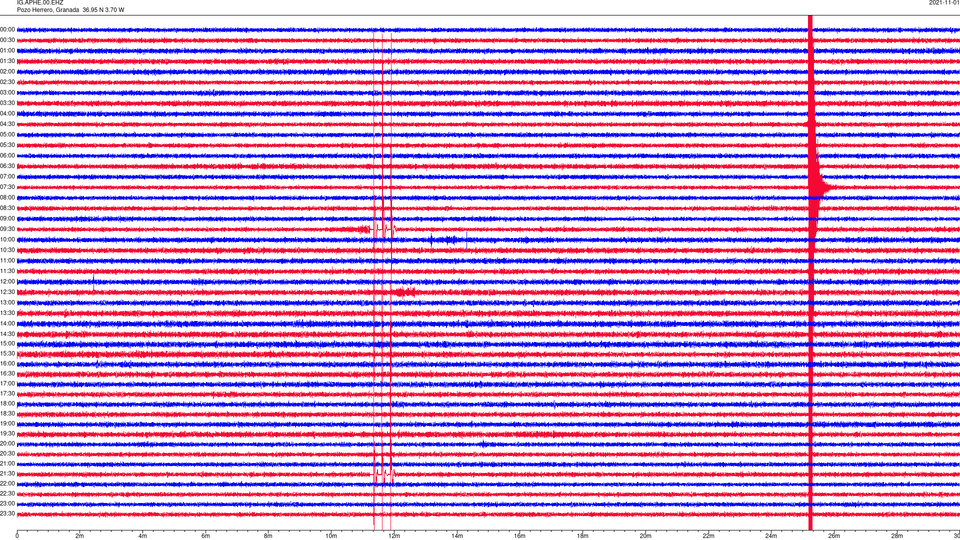Select the 11:00 trace time label
This screenshot has height=540, width=960.
click(x=8, y=260)
